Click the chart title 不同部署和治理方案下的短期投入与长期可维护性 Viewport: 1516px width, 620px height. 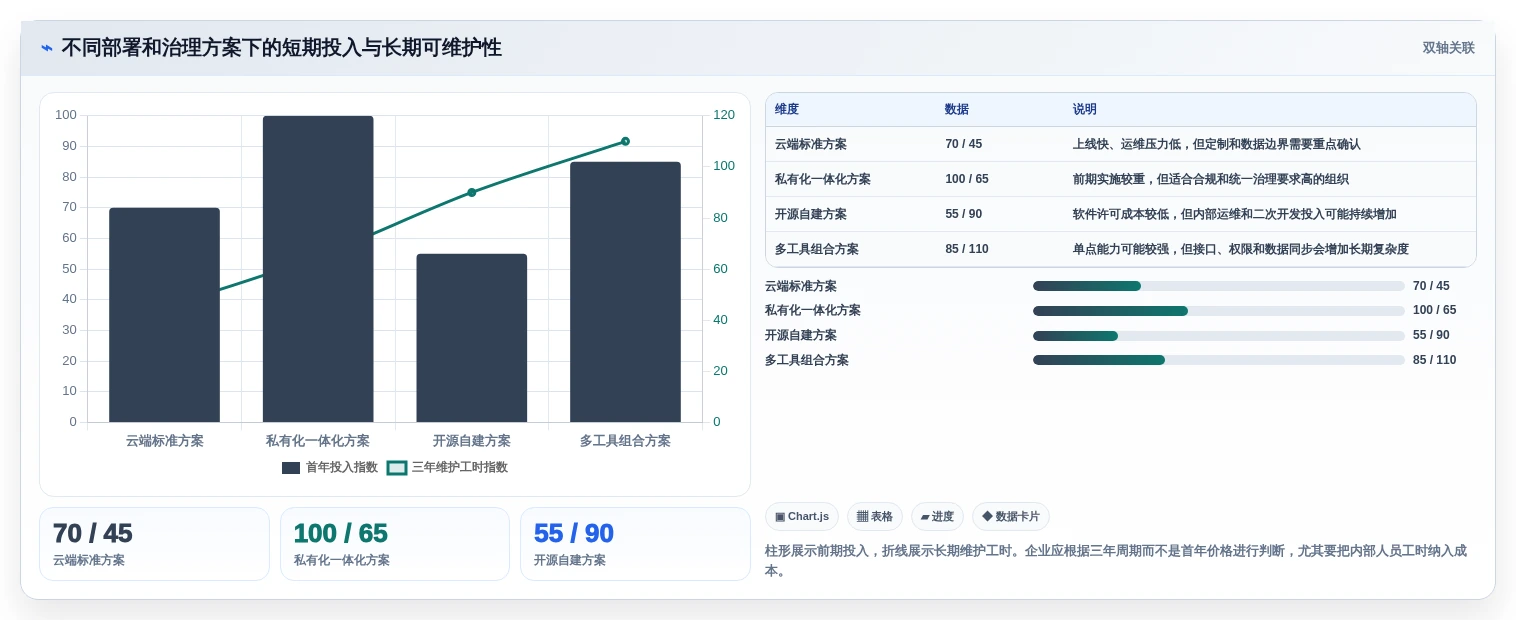pos(281,48)
